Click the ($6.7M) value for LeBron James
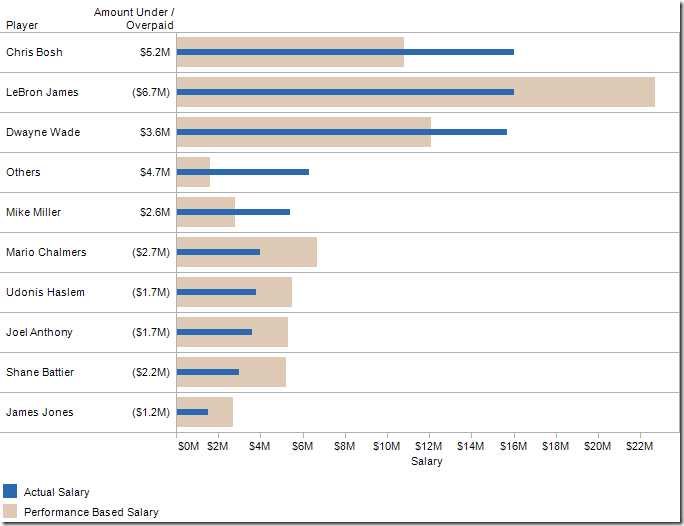The height and width of the screenshot is (526, 684). pos(151,92)
